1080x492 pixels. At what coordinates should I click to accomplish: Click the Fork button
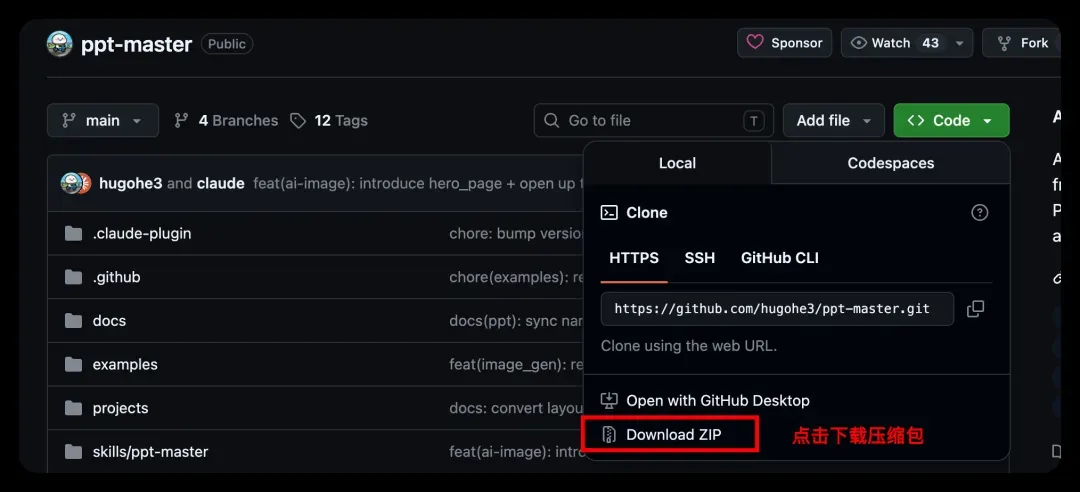(1022, 43)
